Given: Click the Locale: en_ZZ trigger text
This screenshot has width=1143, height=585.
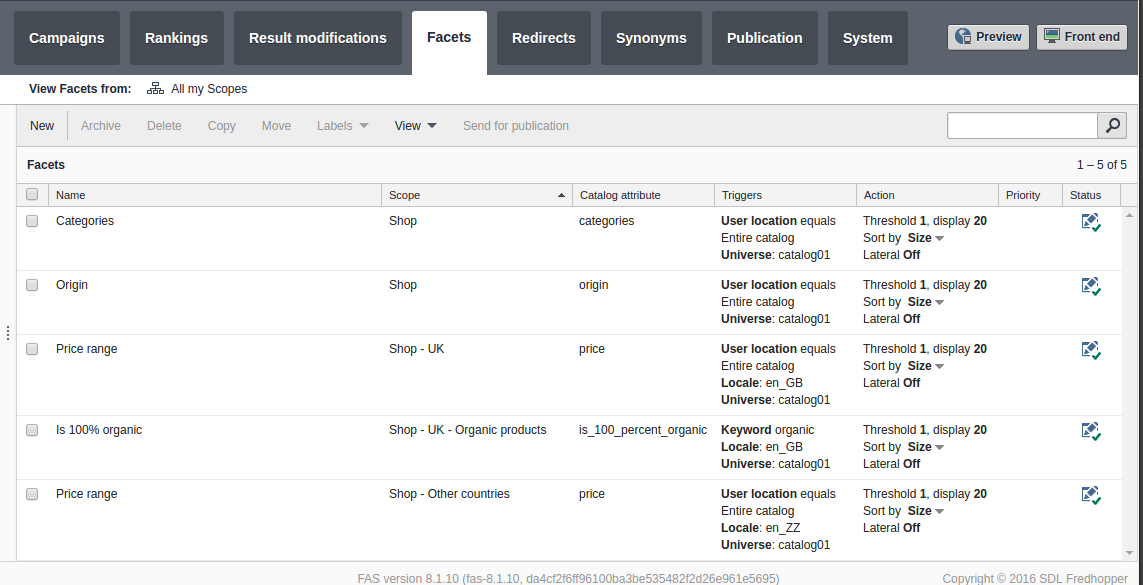Looking at the screenshot, I should (760, 527).
